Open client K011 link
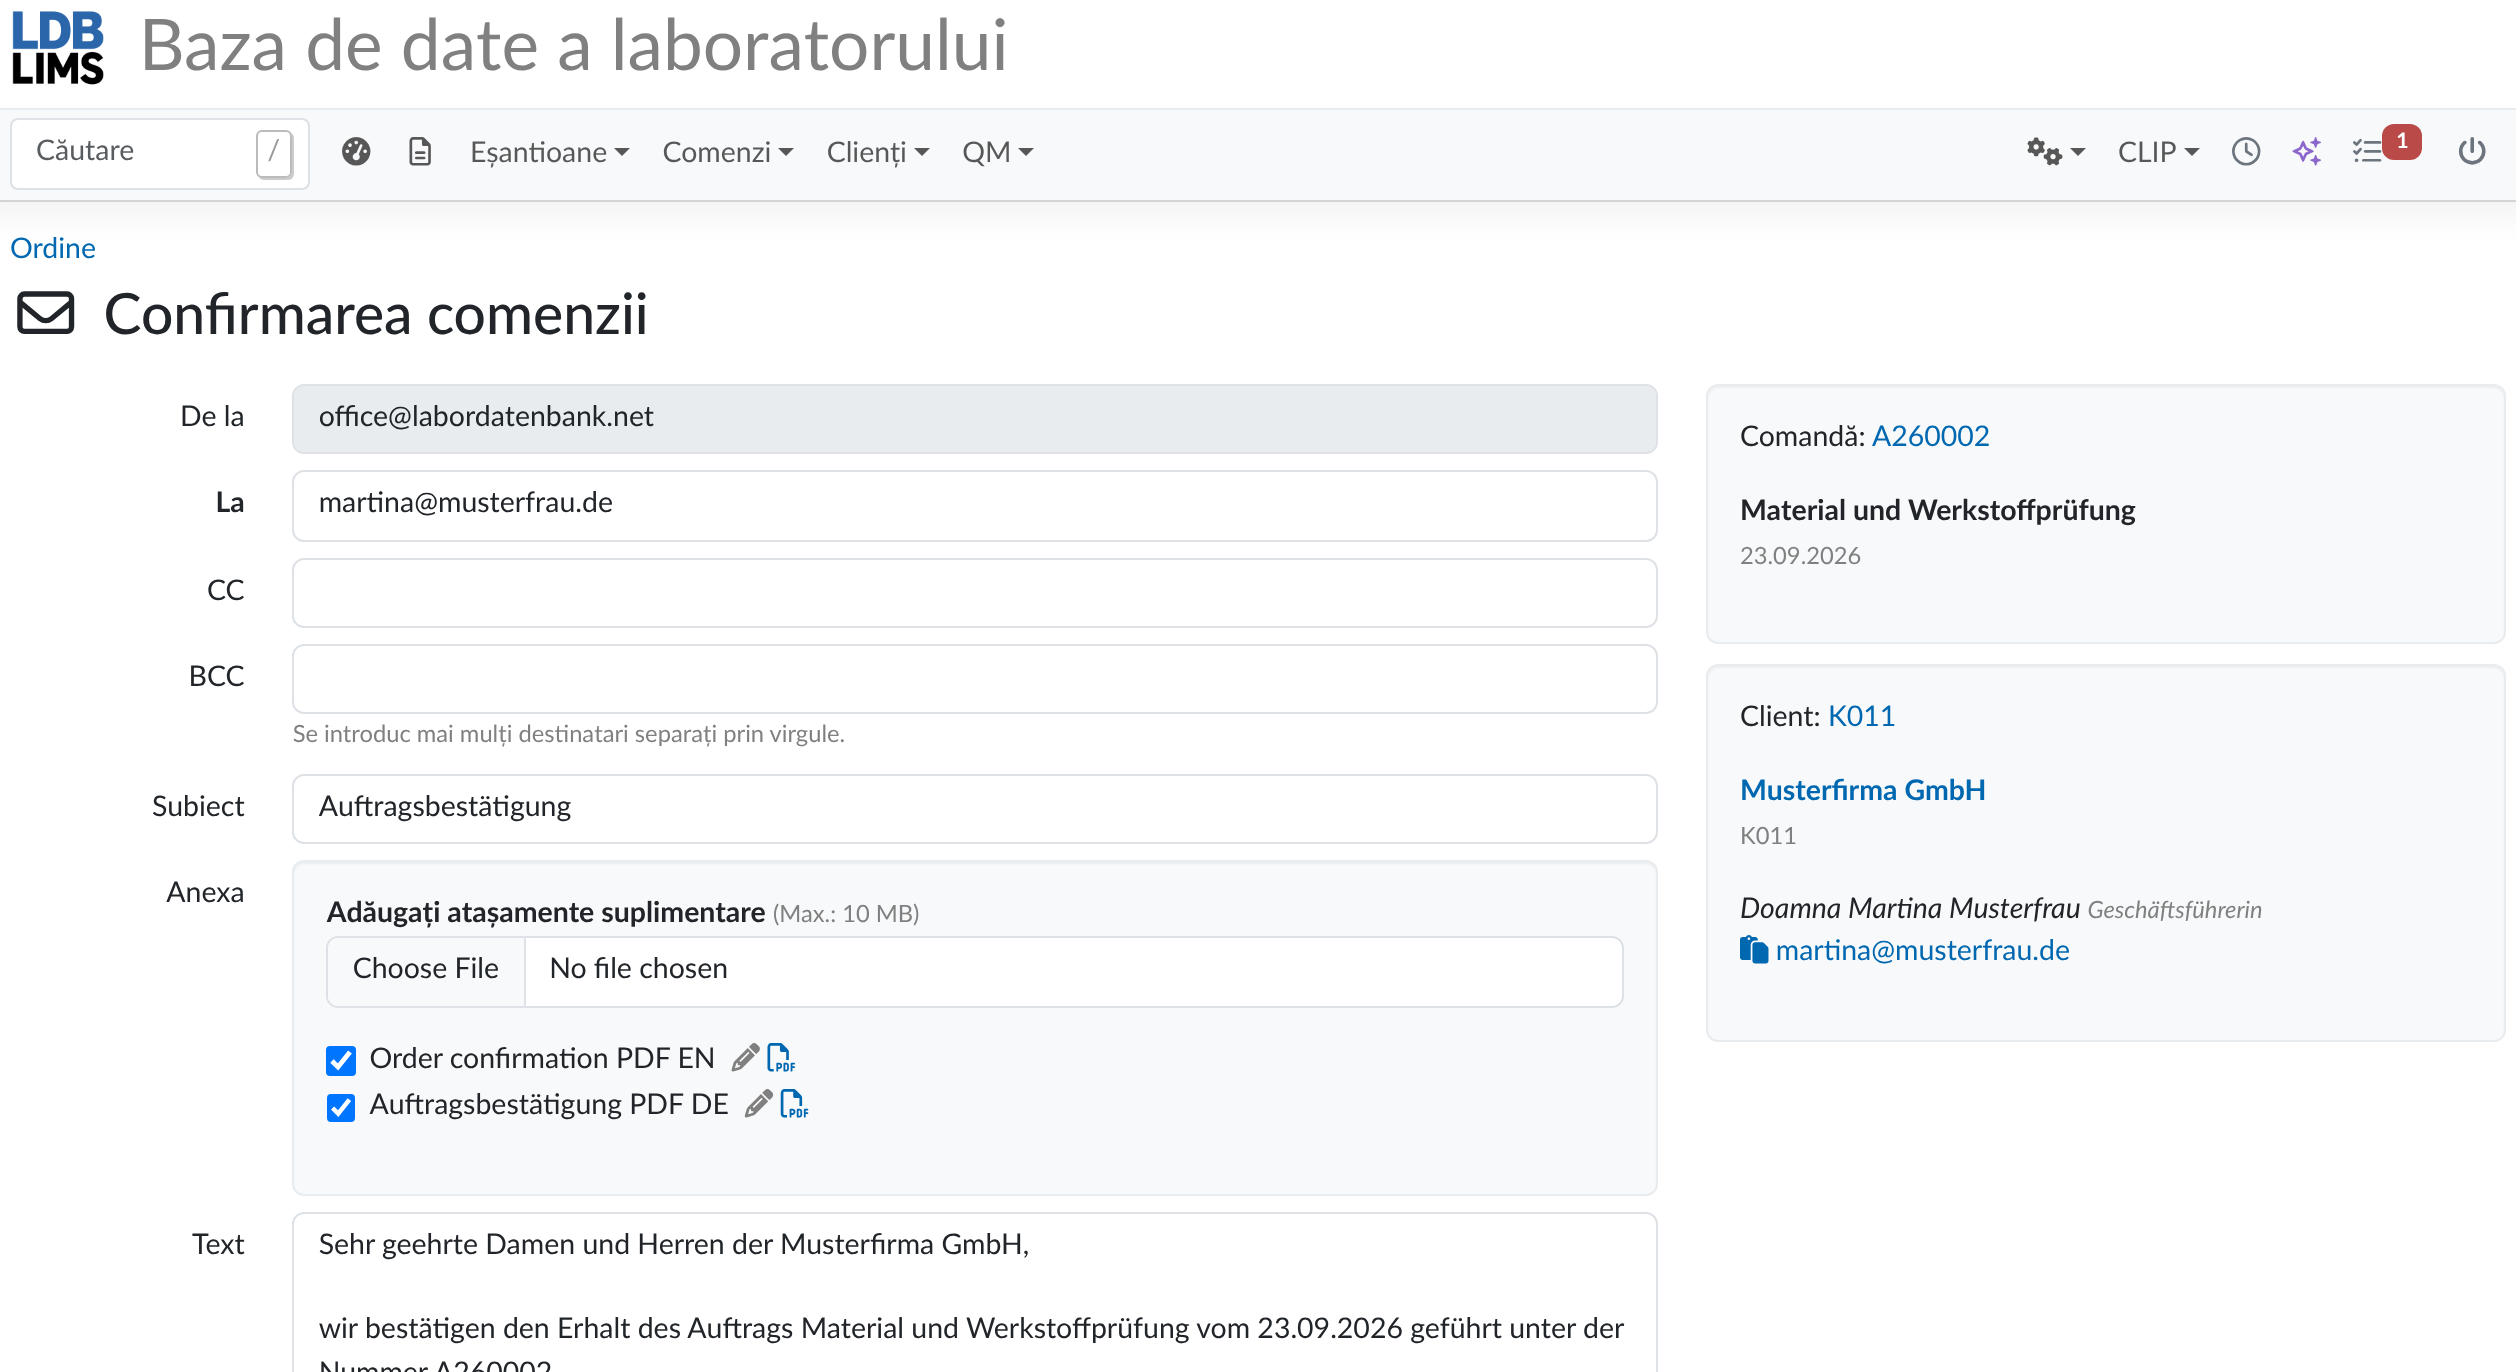Screen dimensions: 2516x1372 (1861, 716)
